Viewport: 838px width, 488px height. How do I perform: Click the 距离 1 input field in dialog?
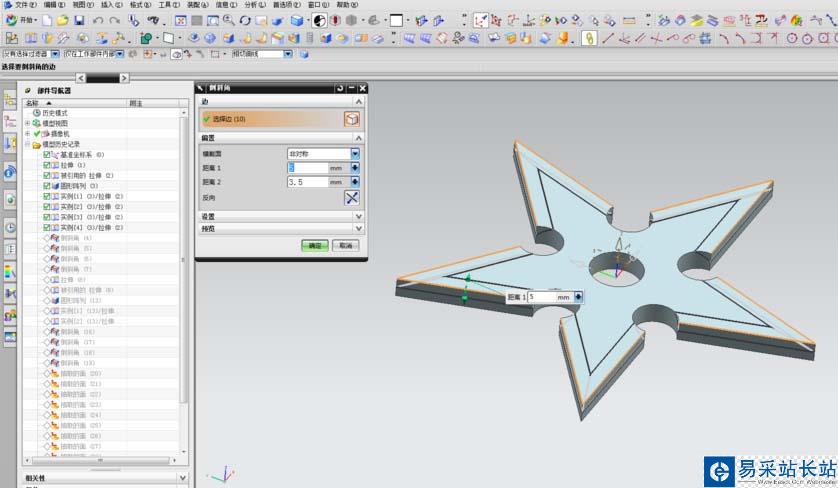coord(308,168)
